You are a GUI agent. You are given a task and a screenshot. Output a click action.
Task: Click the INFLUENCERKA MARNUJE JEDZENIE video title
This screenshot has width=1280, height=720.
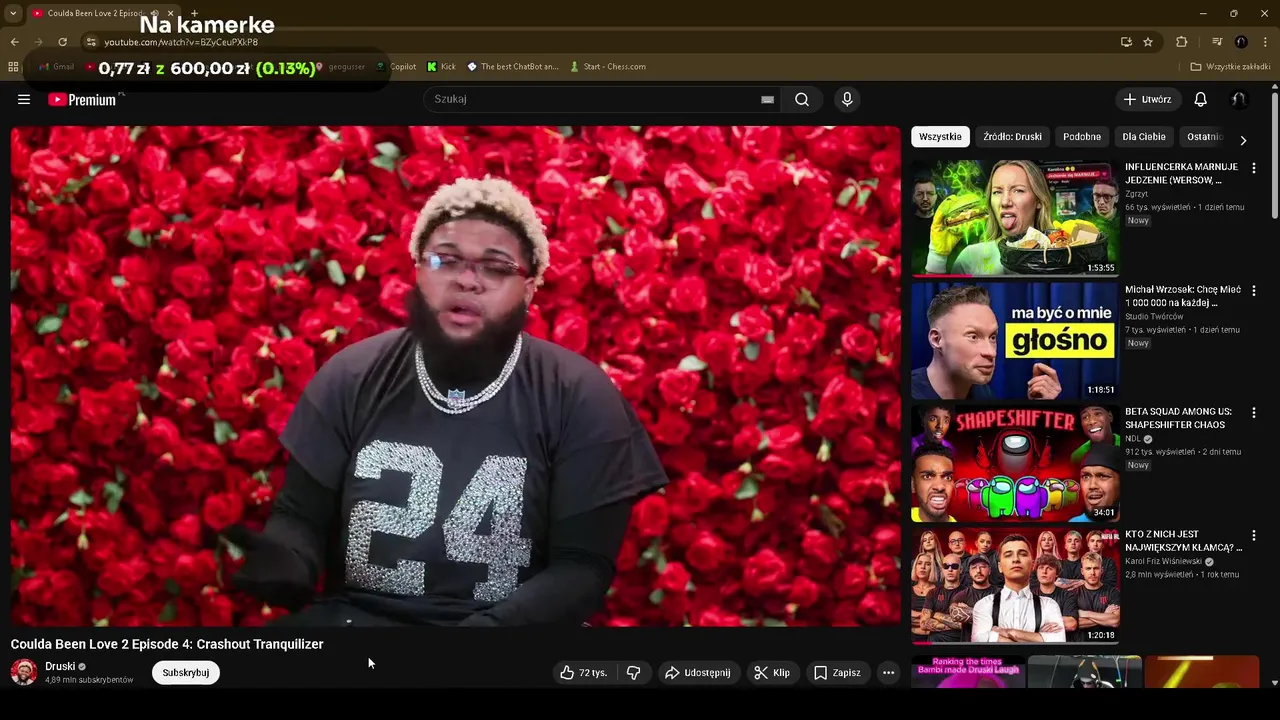click(1181, 174)
